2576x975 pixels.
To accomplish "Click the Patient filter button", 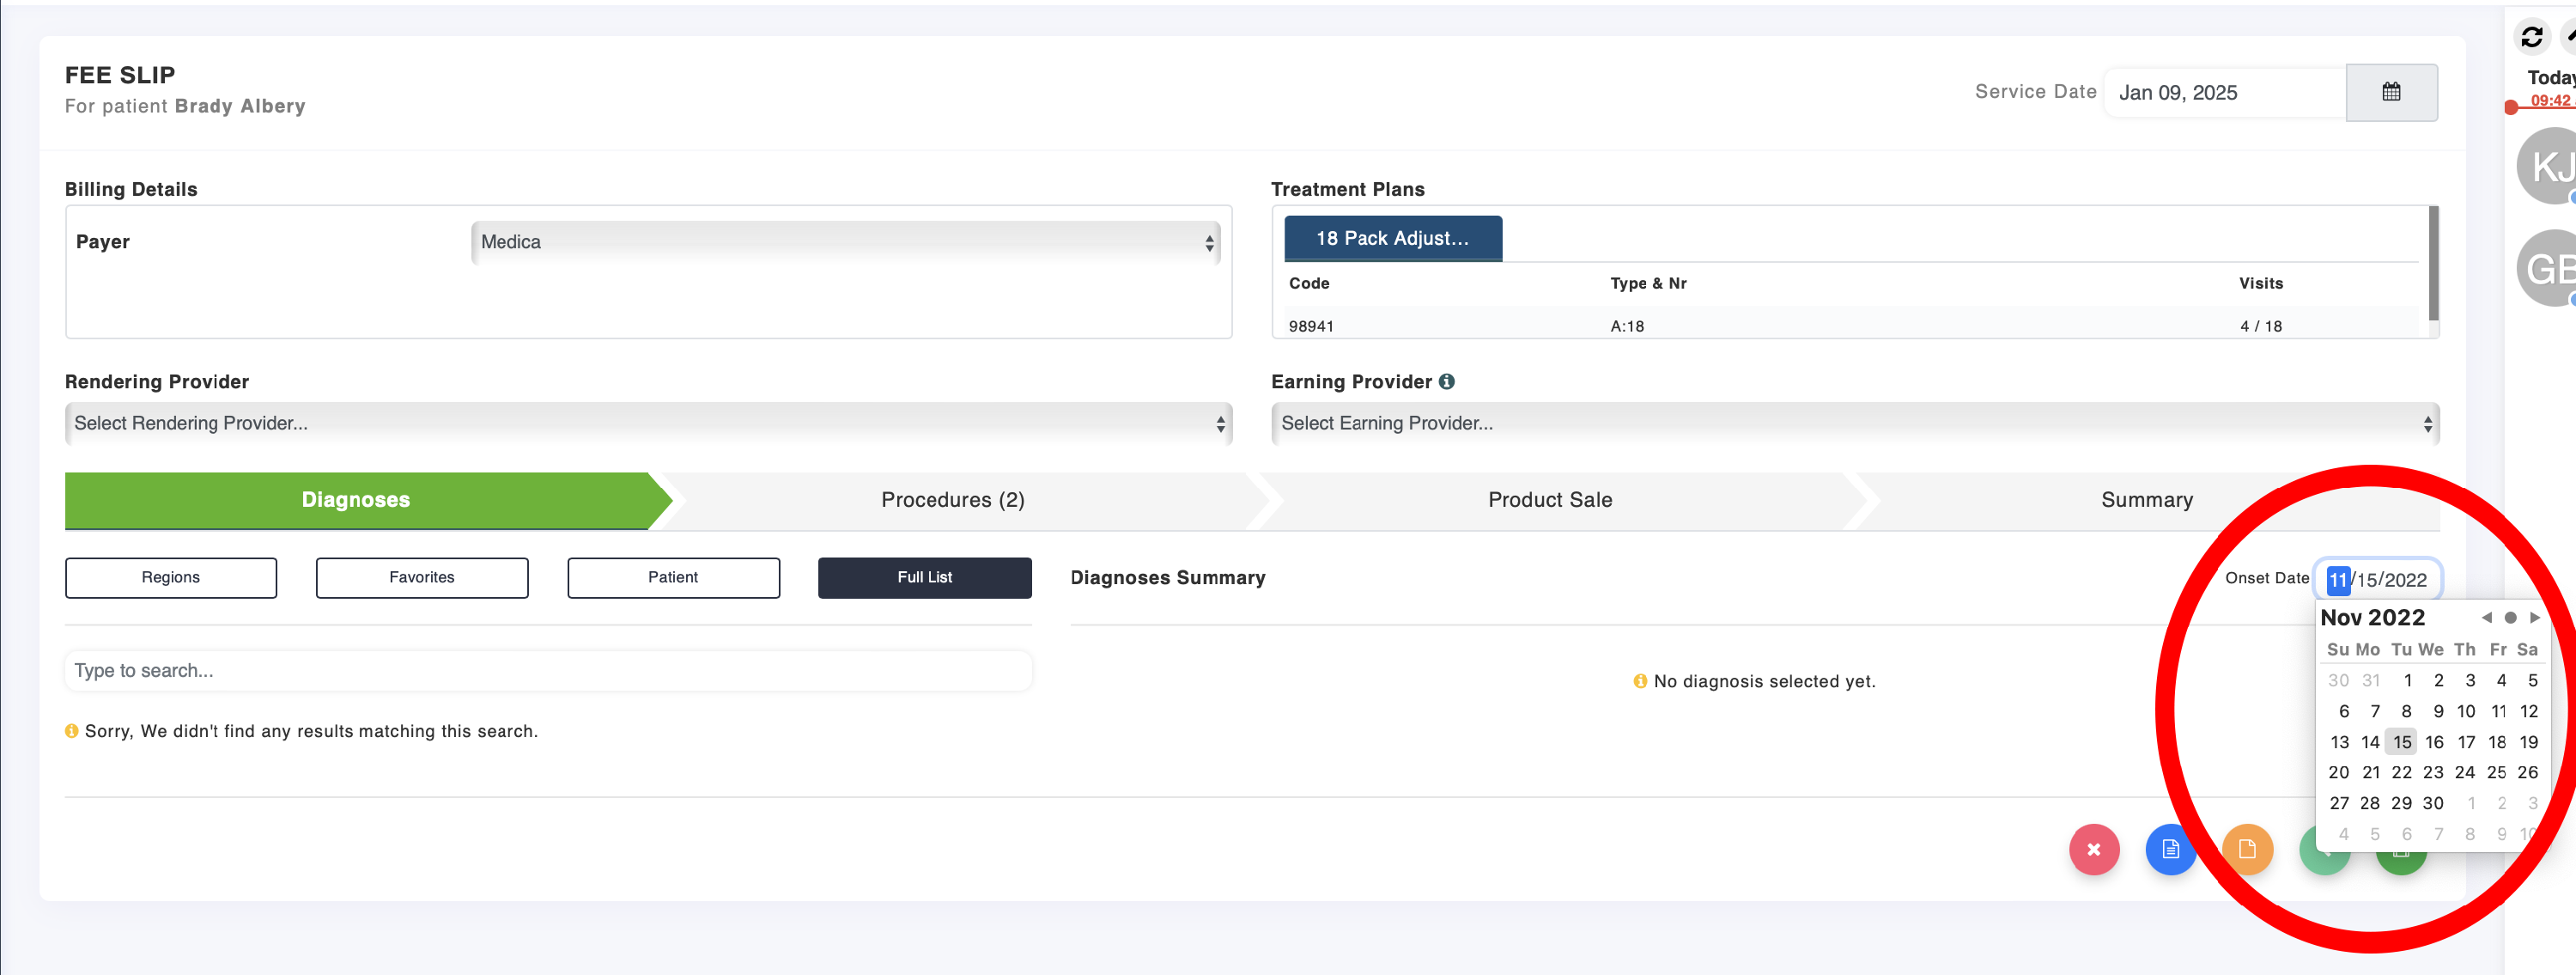I will [x=673, y=577].
